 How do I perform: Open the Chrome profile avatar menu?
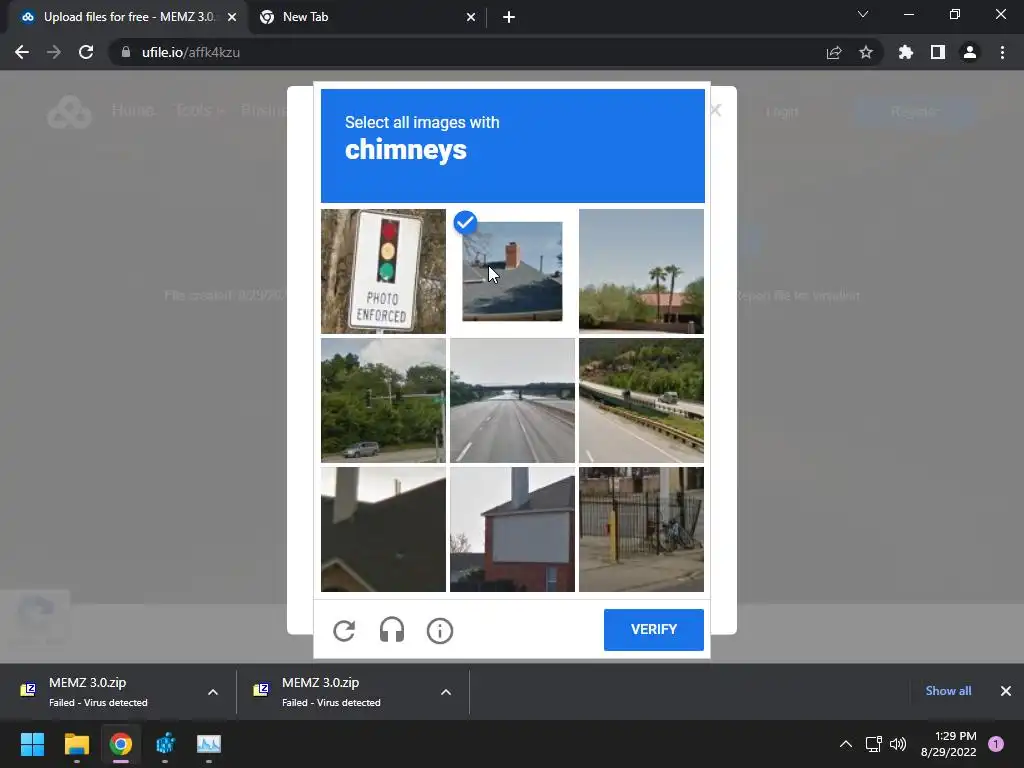tap(970, 52)
